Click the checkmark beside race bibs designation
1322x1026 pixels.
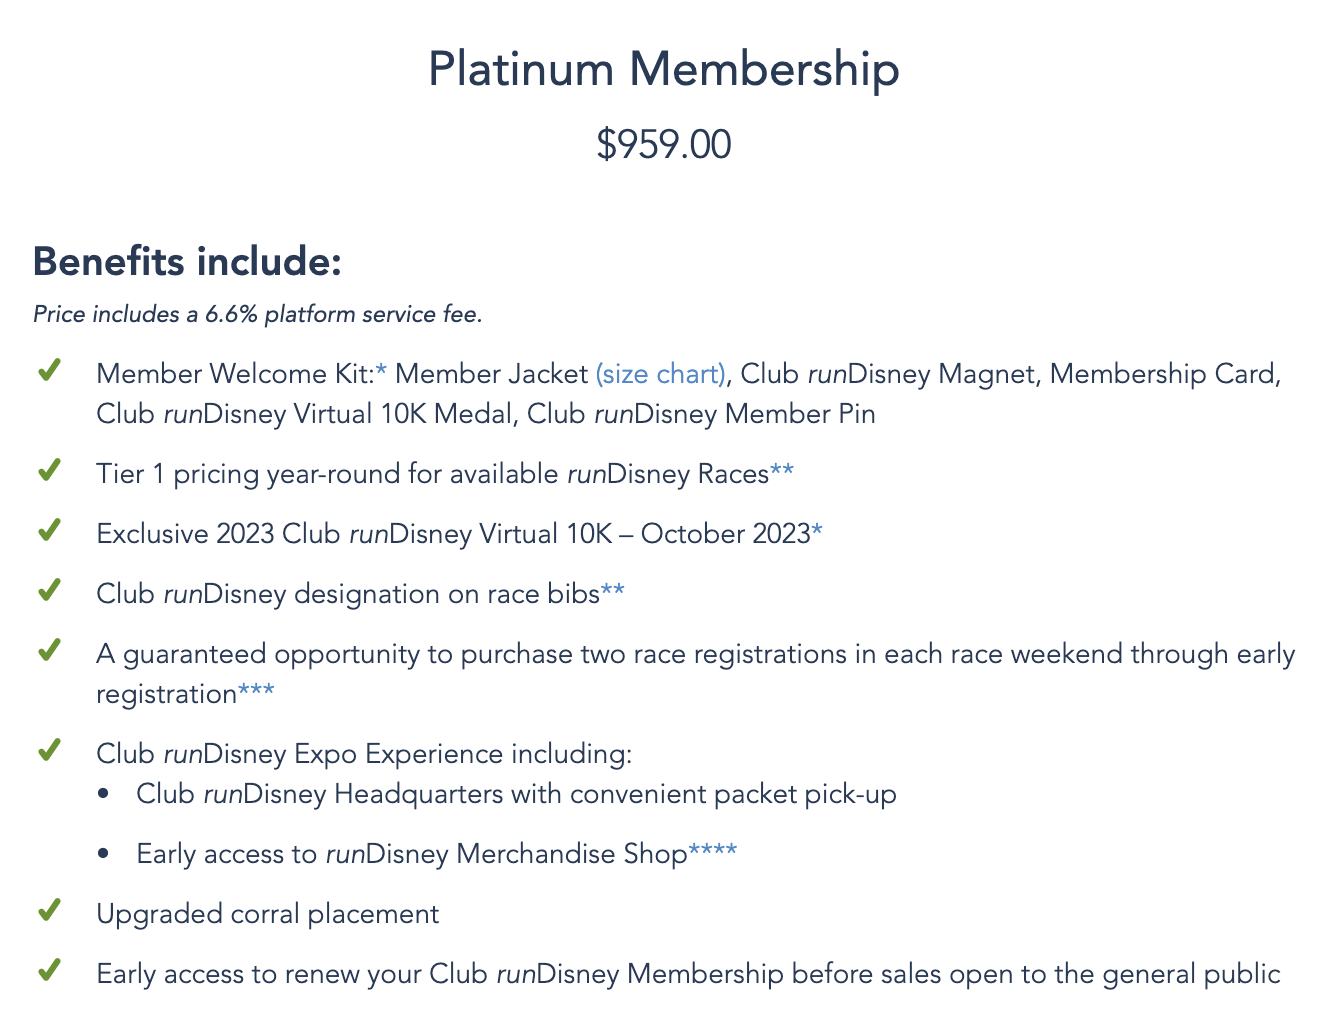48,591
